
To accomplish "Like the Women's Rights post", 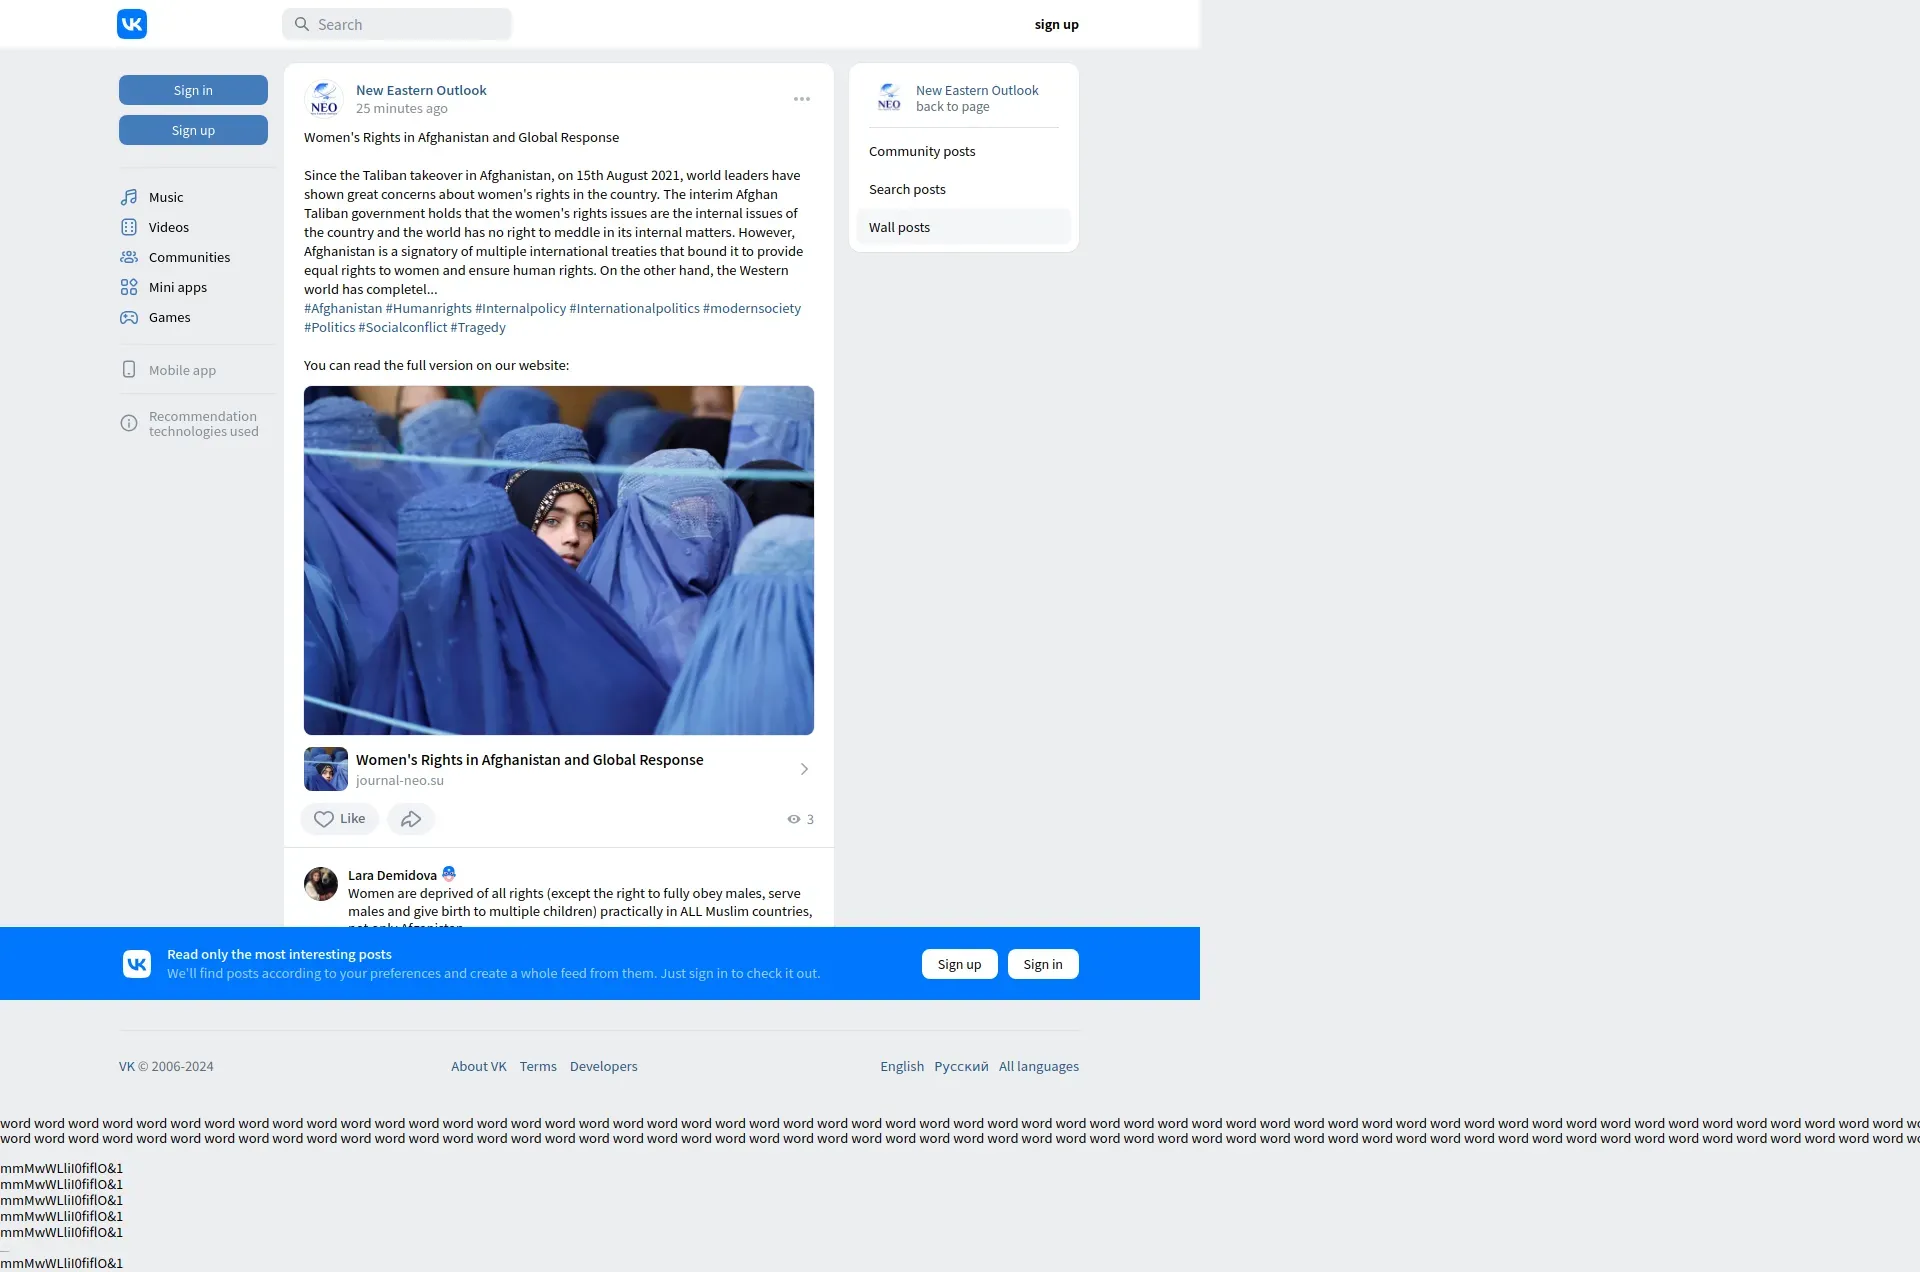I will (x=340, y=819).
